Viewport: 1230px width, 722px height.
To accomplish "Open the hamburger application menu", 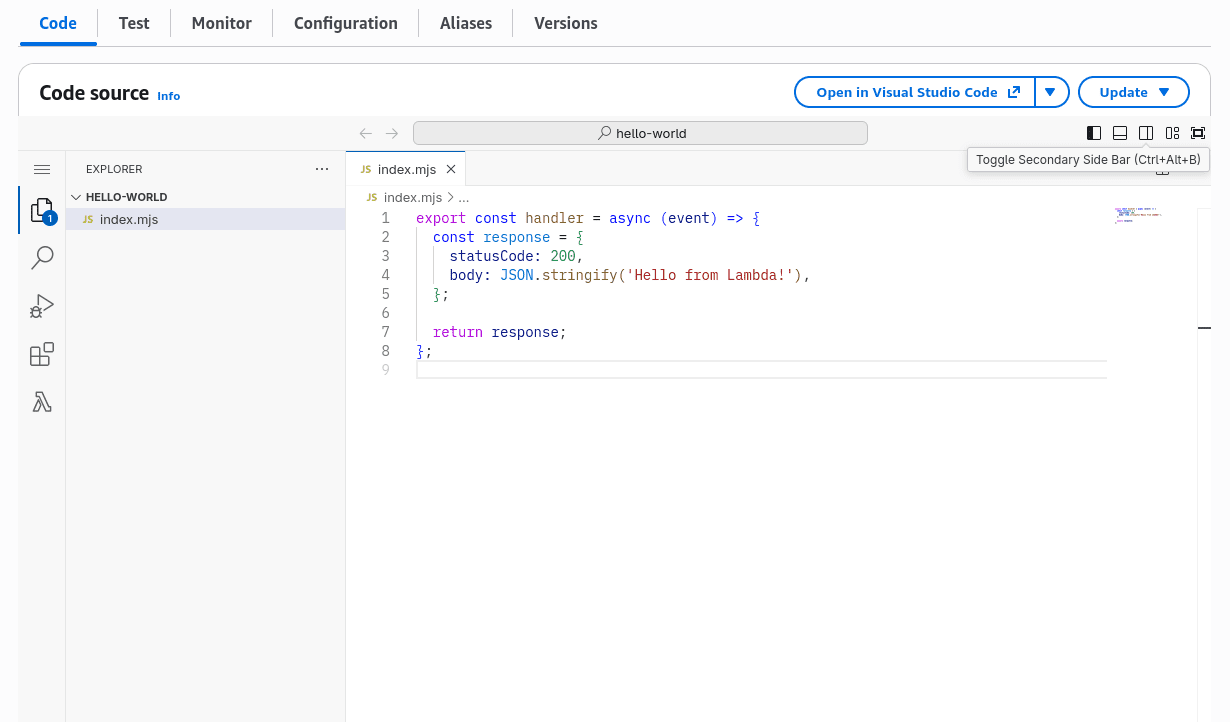I will coord(42,170).
